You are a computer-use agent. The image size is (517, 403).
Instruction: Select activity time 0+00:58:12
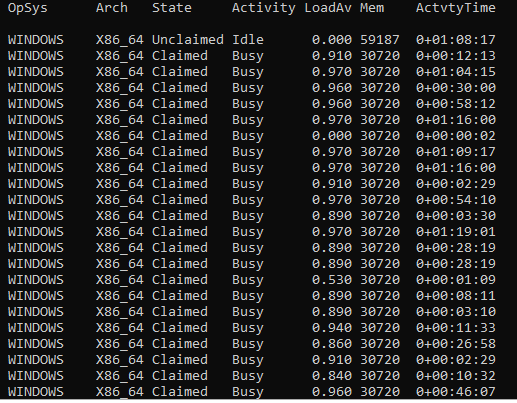click(456, 104)
